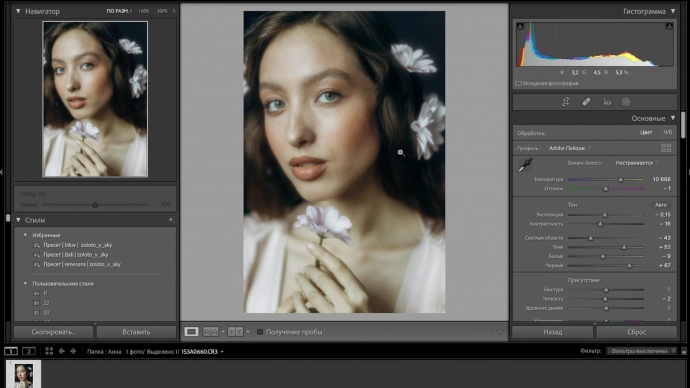This screenshot has width=690, height=388.
Task: Add a new preset with plus icon
Action: [171, 220]
